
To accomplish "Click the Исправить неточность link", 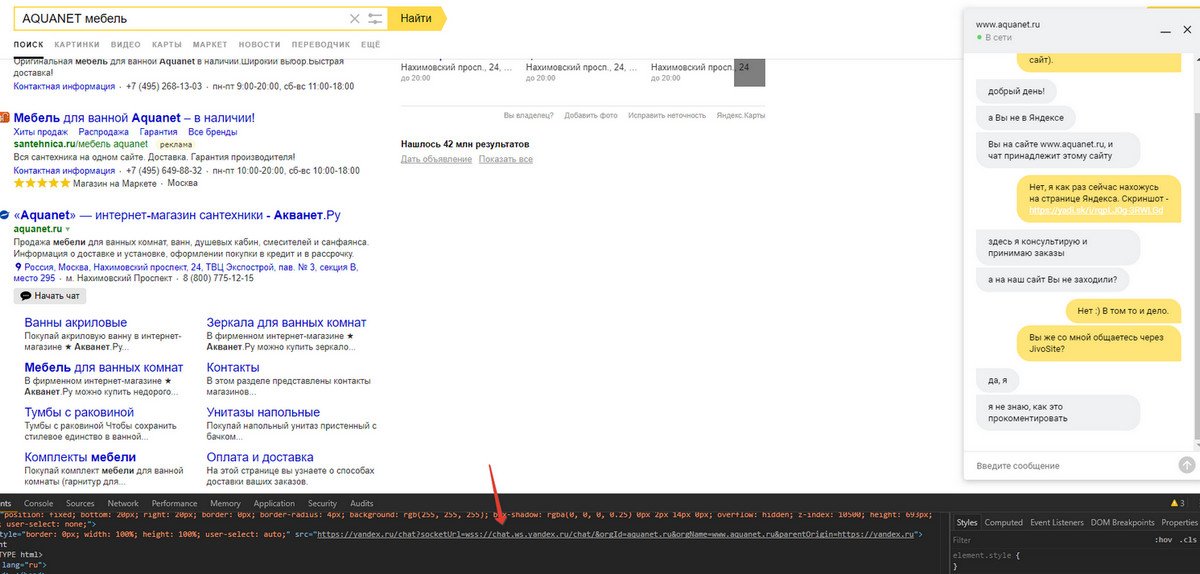I will click(666, 116).
